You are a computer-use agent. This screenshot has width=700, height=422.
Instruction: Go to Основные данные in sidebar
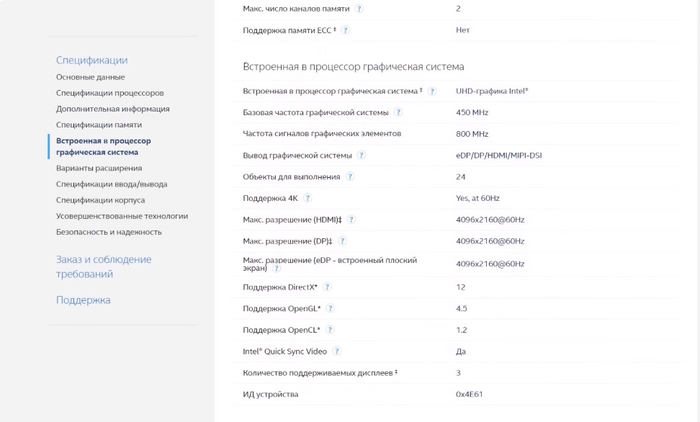pos(90,77)
